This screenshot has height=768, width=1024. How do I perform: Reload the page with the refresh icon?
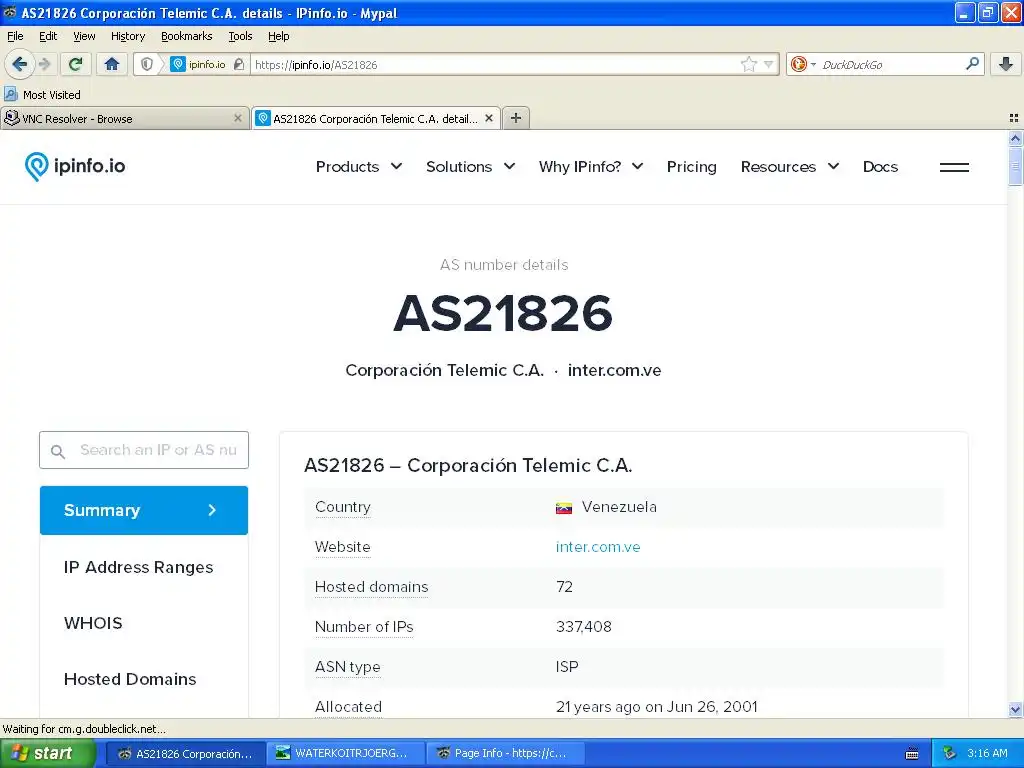click(x=75, y=64)
